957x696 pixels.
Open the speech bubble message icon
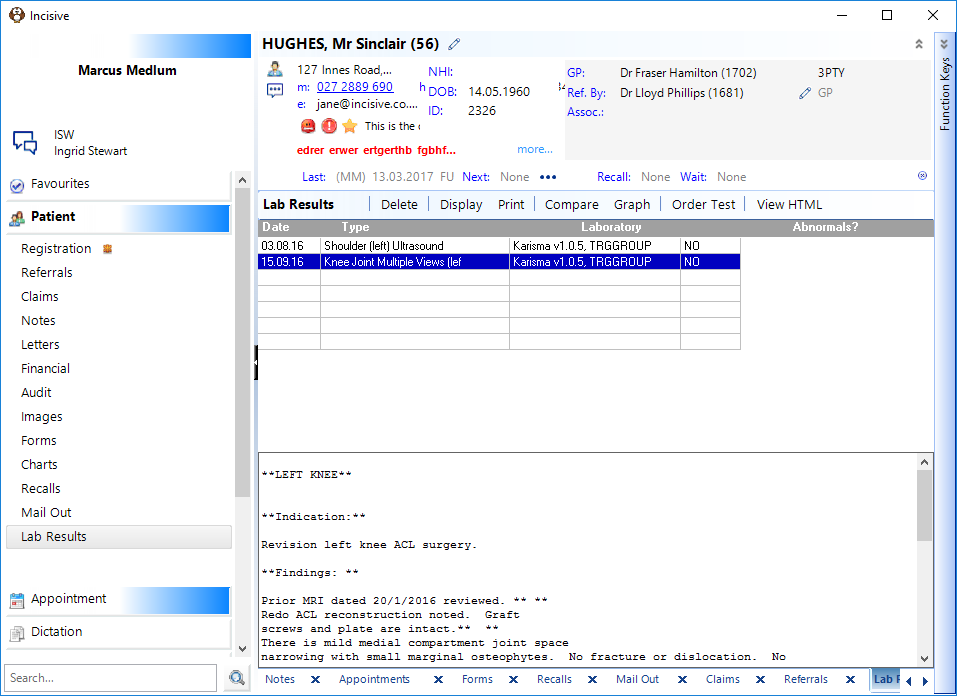coord(275,91)
